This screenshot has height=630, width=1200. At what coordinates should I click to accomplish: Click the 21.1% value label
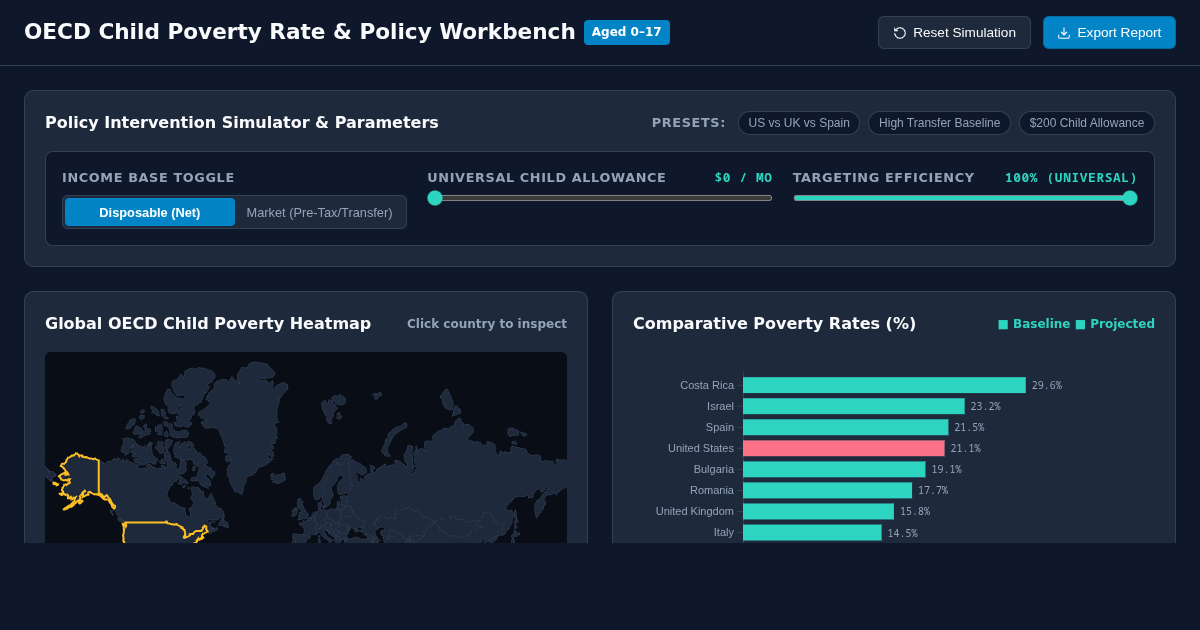[966, 449]
